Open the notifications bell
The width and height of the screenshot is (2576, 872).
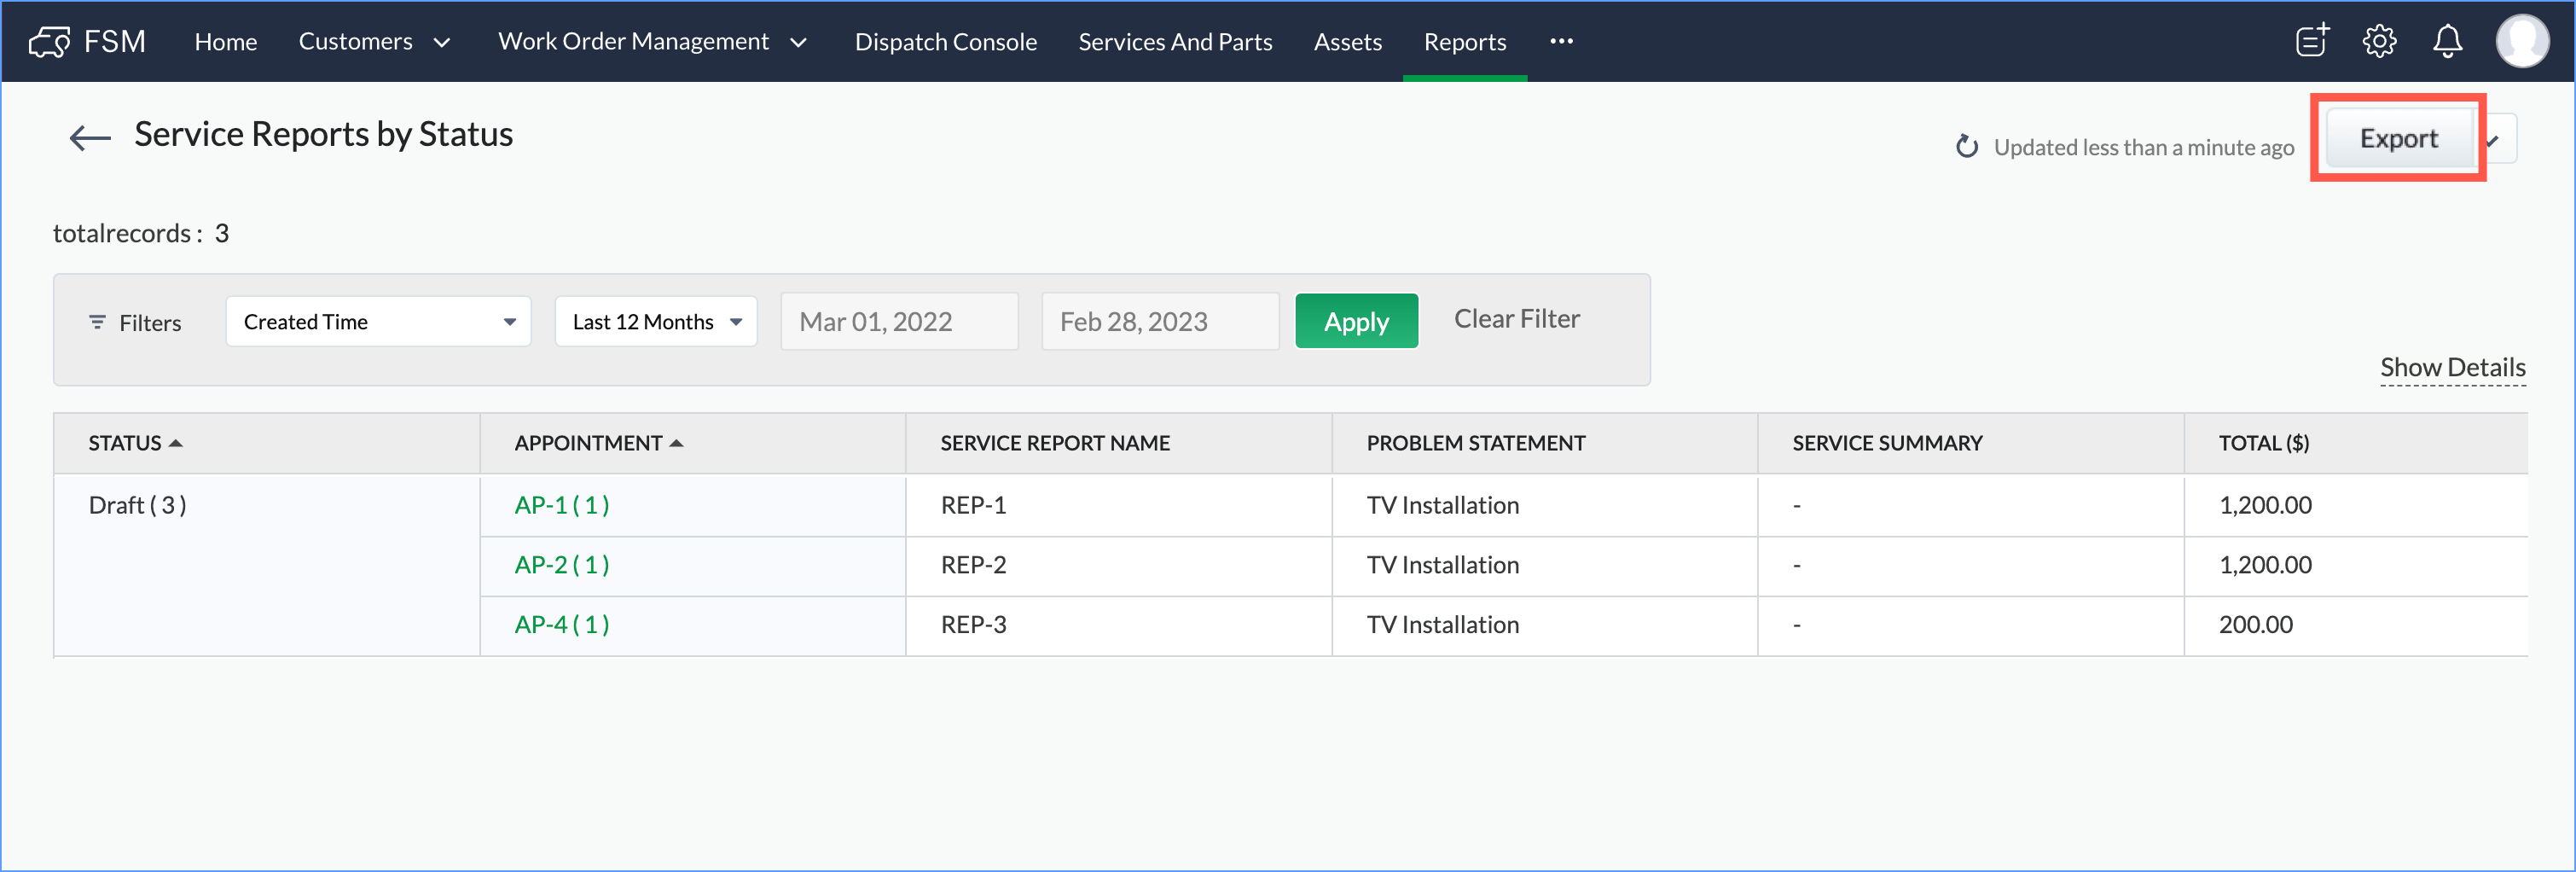(x=2447, y=41)
